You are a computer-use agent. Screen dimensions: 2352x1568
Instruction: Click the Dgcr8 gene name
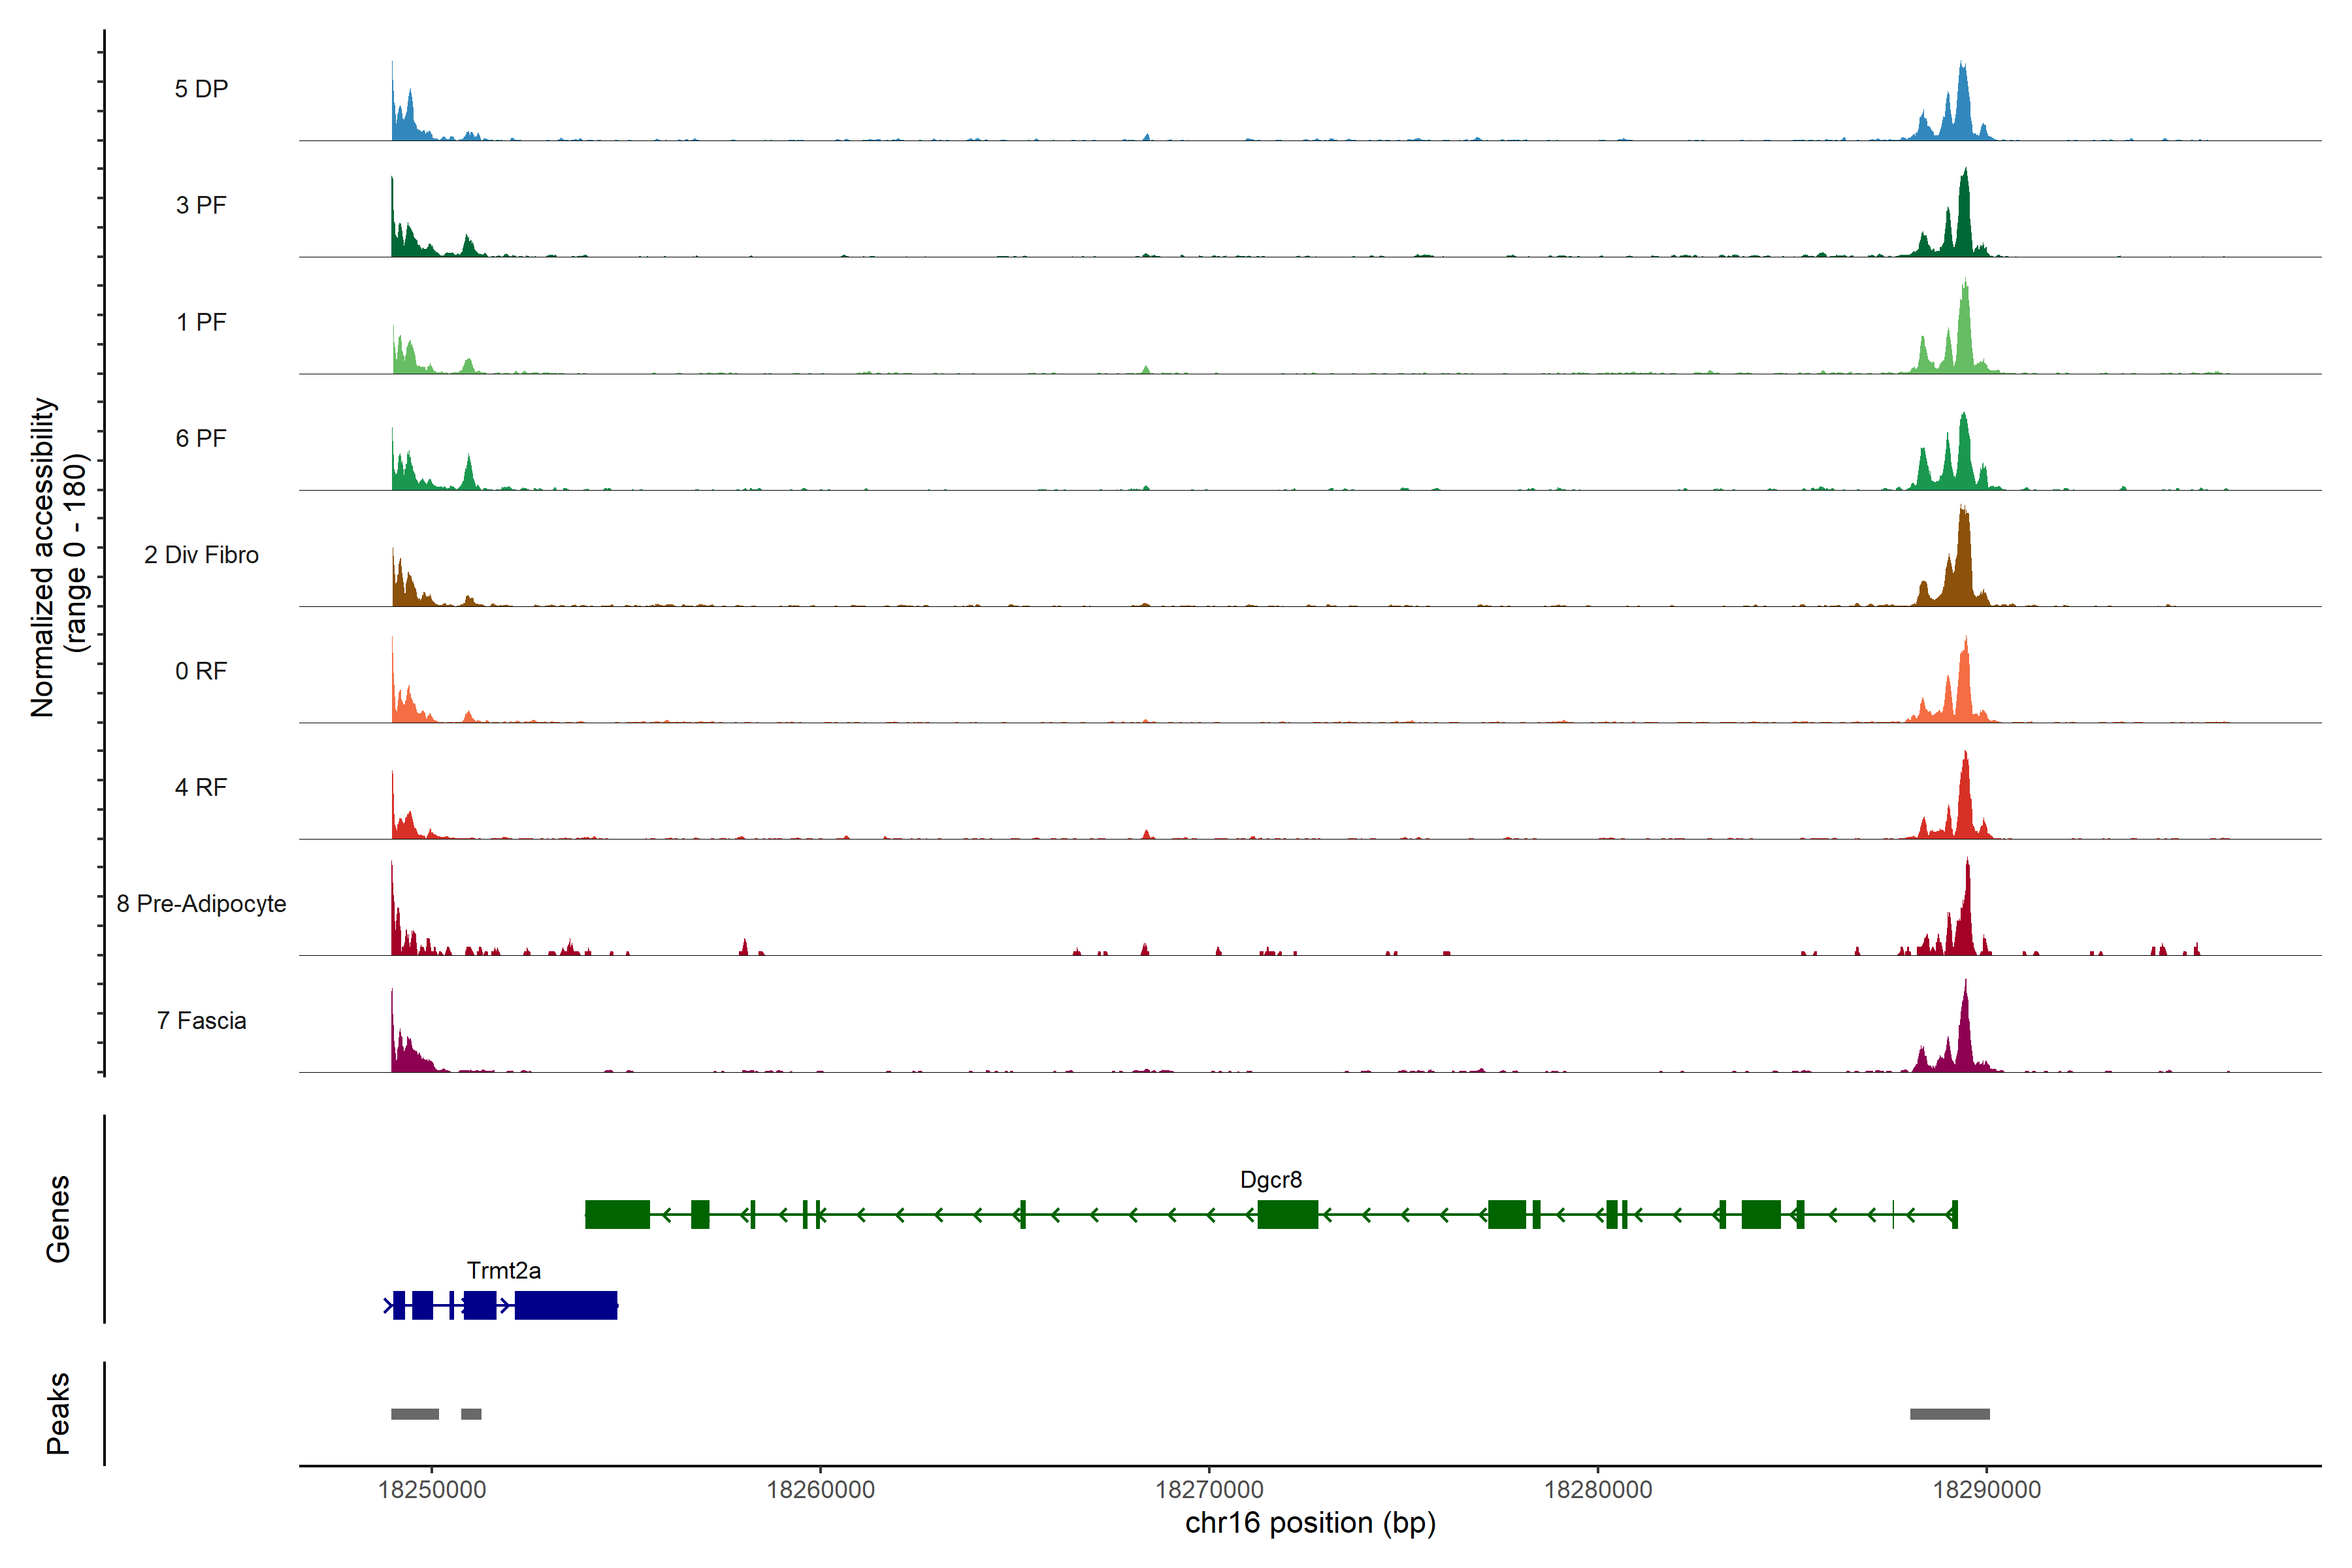click(x=1271, y=1180)
